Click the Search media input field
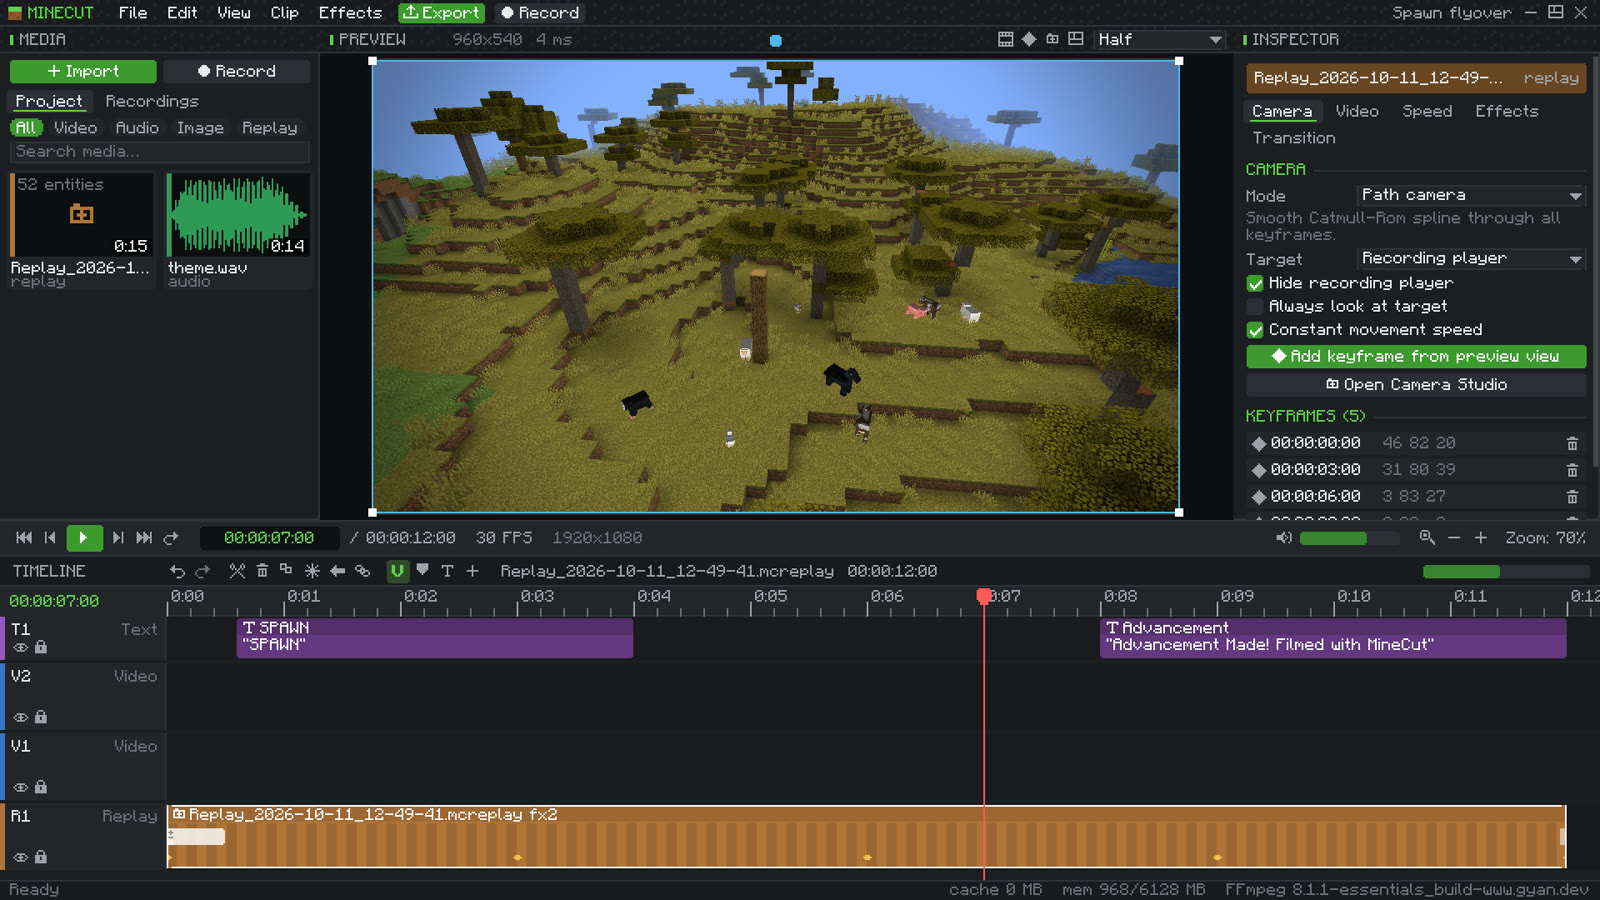 pyautogui.click(x=160, y=151)
